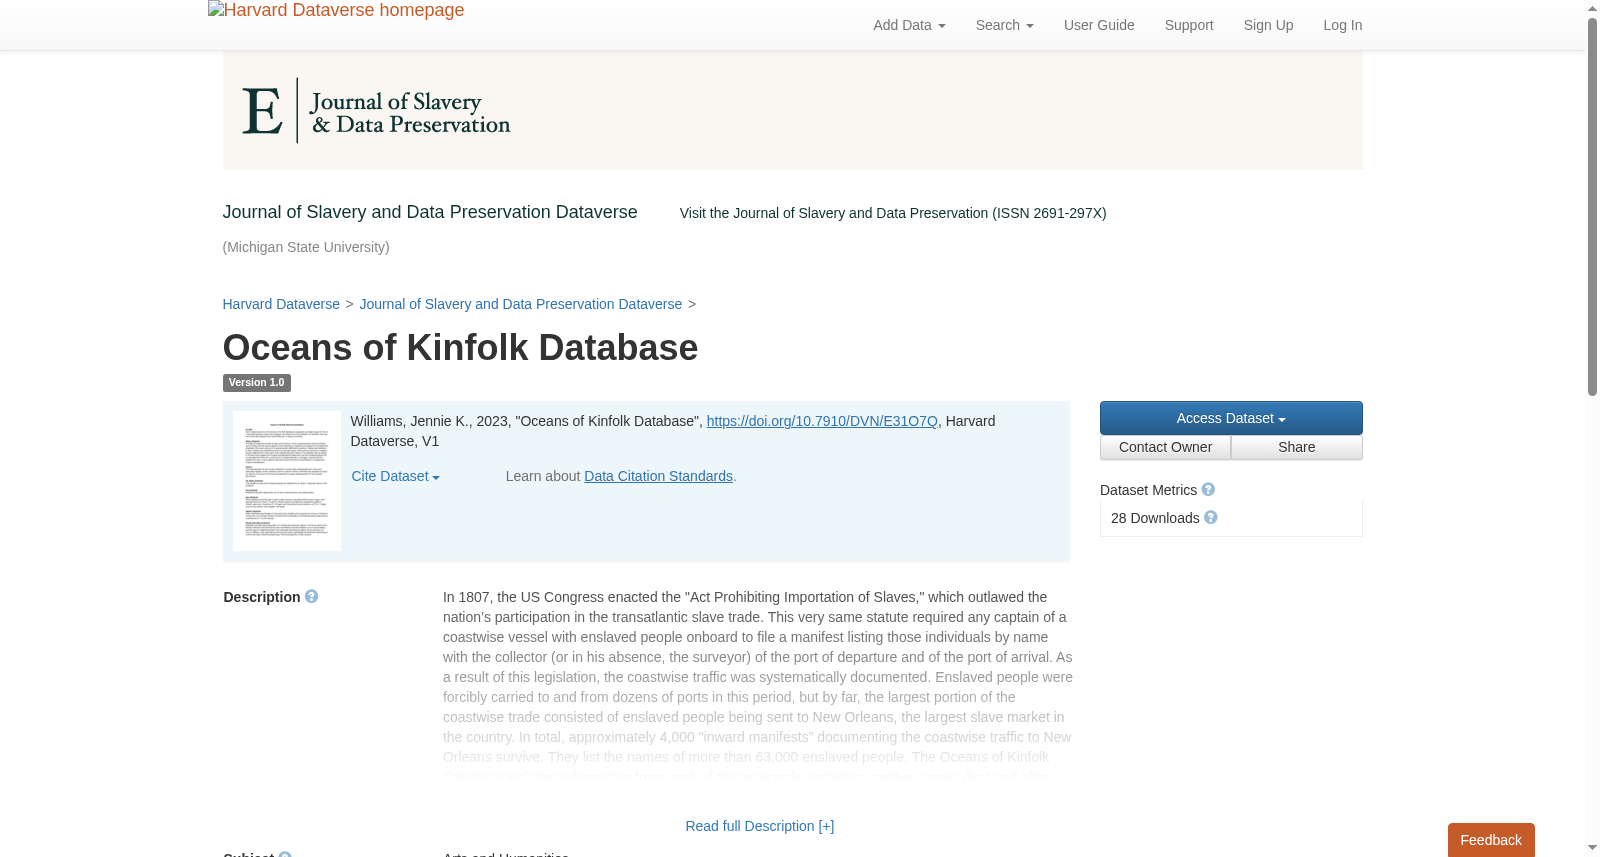
Task: Click the Version 1.0 badge
Action: tap(256, 383)
